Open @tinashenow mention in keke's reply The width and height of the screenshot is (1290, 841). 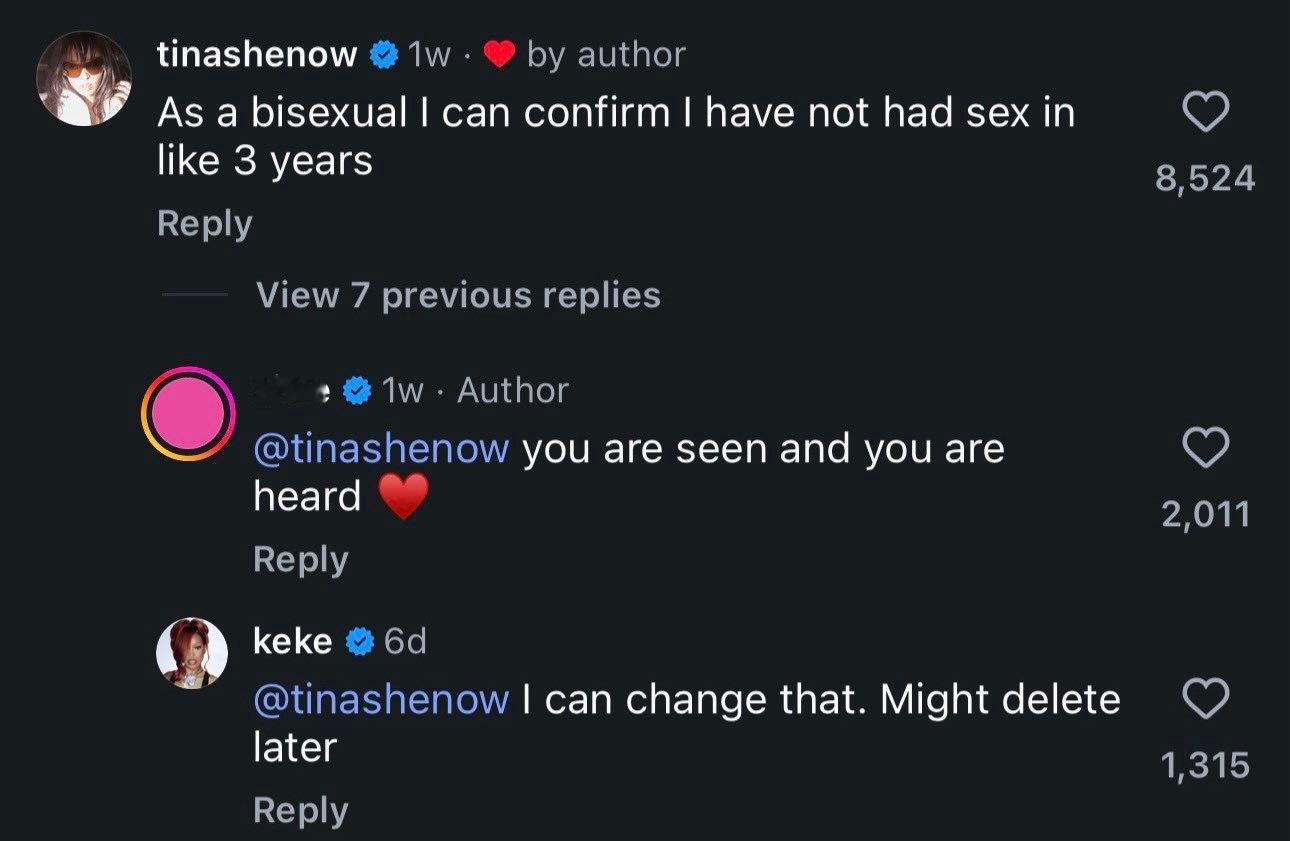(x=382, y=700)
